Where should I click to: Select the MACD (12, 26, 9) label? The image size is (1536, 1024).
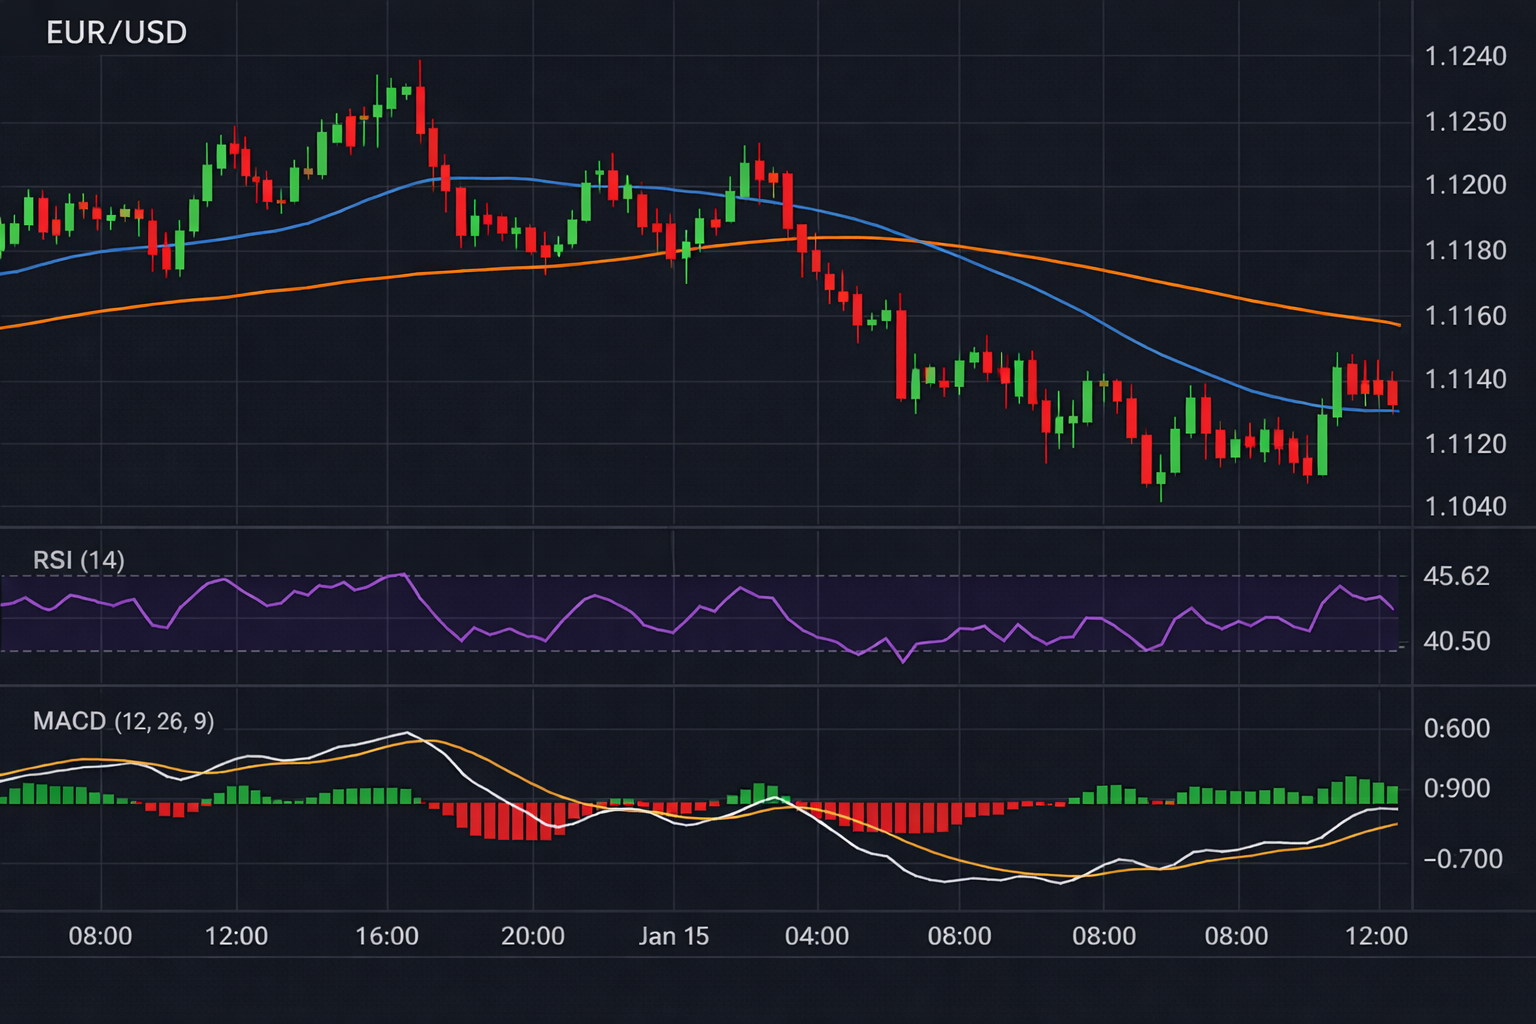(x=125, y=721)
